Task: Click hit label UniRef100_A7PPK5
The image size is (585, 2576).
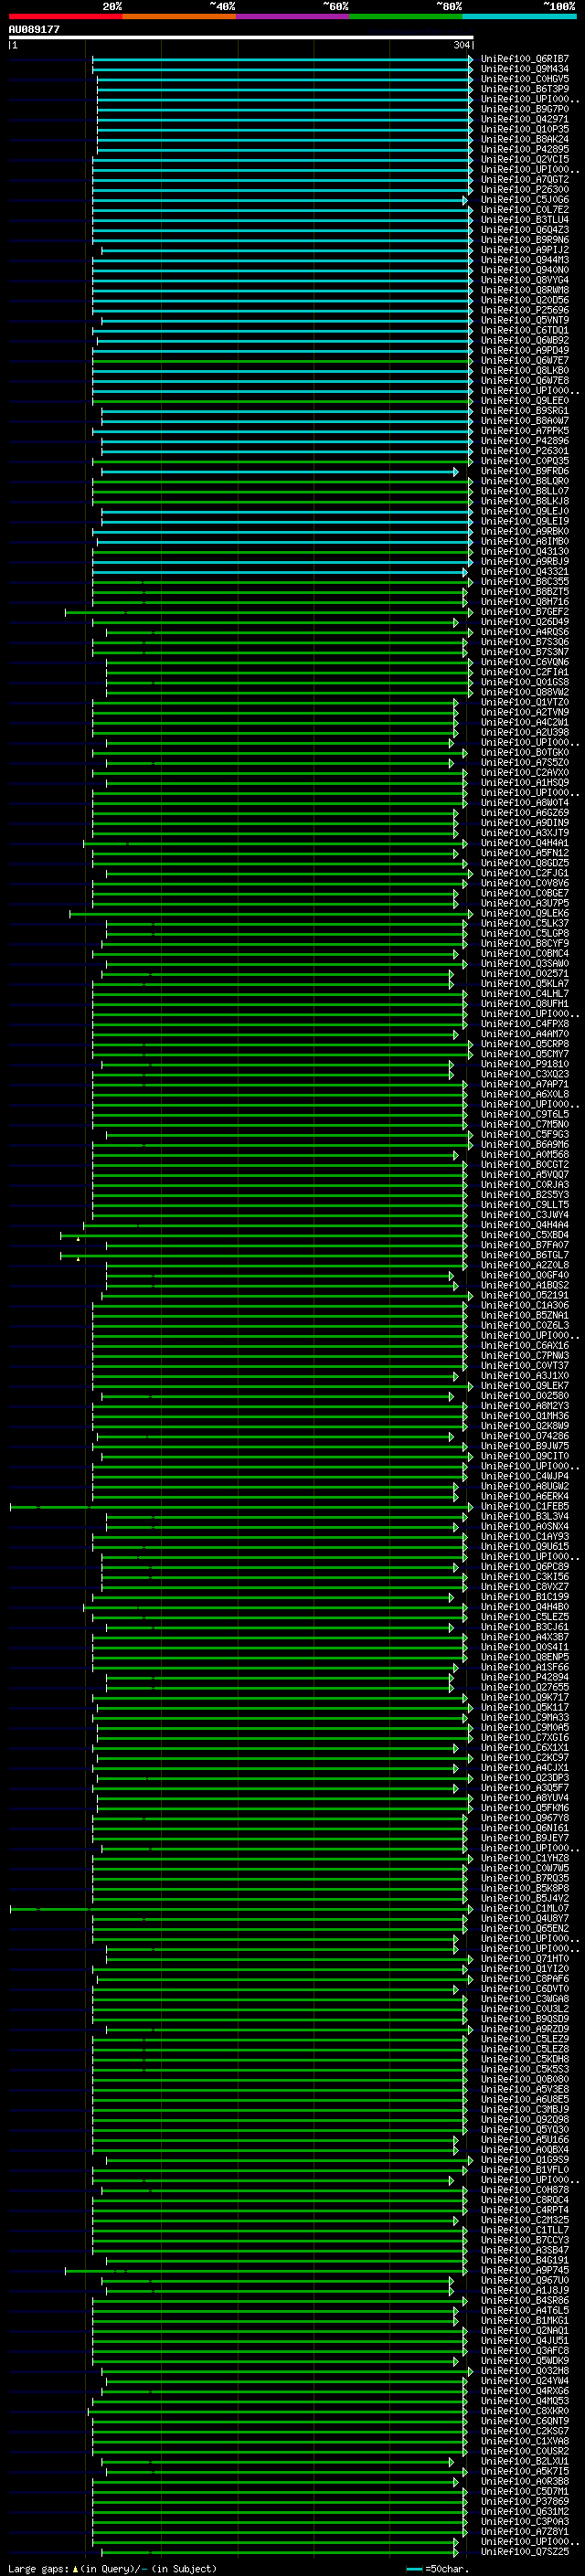Action: coord(525,431)
